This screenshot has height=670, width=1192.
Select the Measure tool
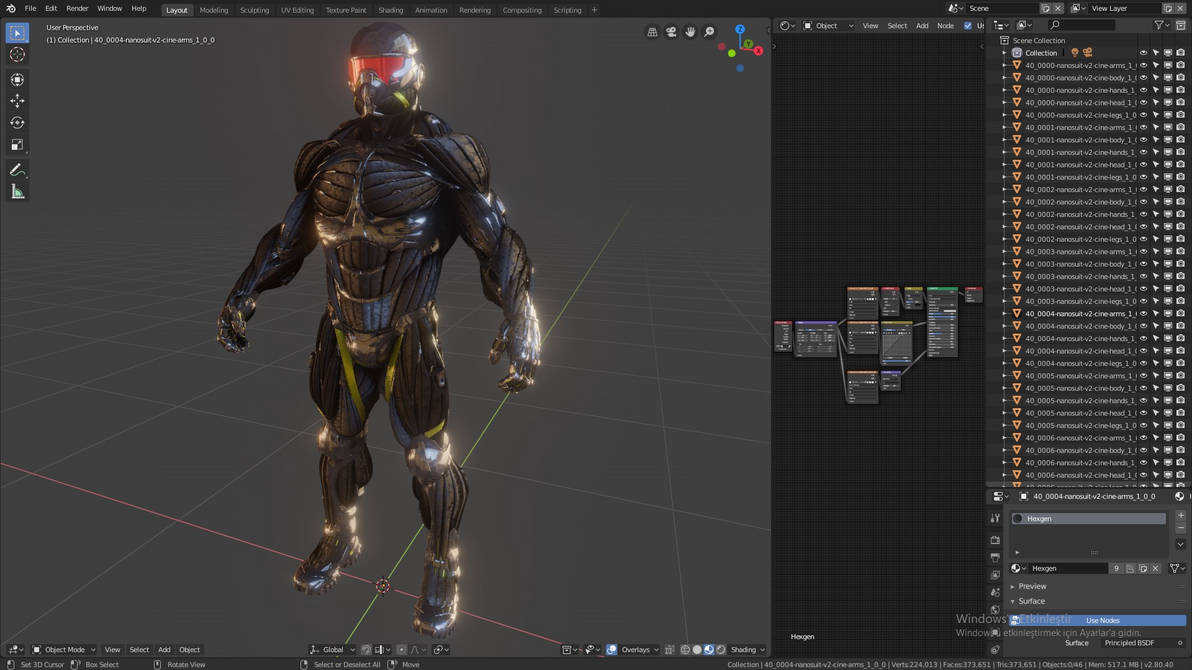pyautogui.click(x=17, y=192)
